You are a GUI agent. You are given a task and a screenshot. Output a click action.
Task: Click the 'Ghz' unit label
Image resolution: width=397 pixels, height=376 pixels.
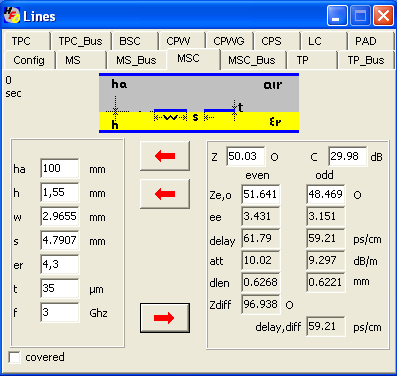pyautogui.click(x=98, y=313)
